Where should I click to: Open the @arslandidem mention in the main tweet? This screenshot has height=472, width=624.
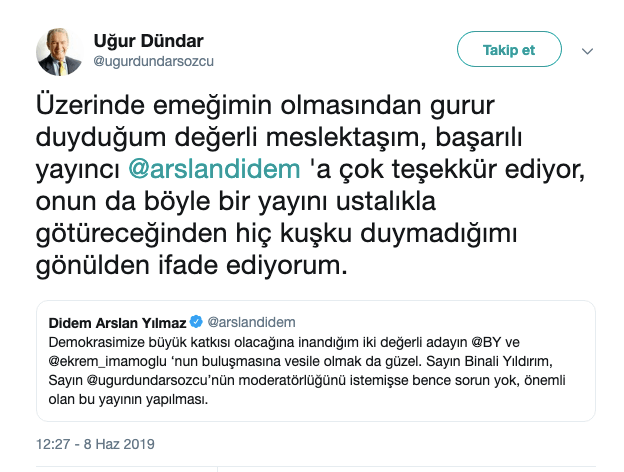[214, 166]
